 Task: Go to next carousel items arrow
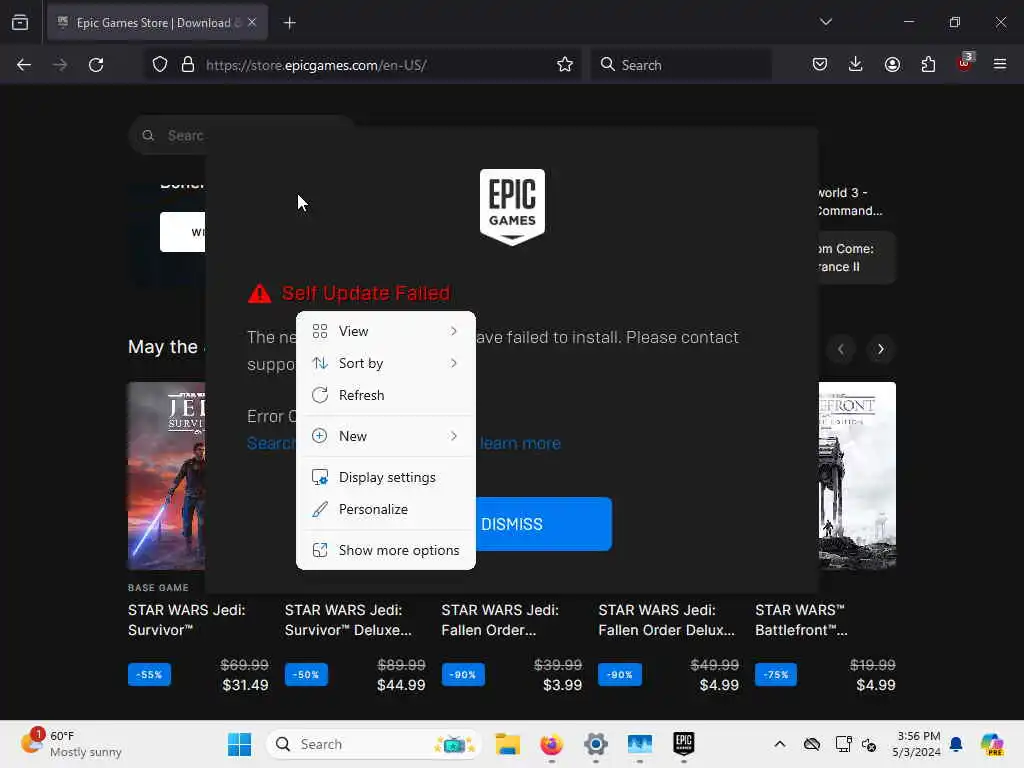880,349
